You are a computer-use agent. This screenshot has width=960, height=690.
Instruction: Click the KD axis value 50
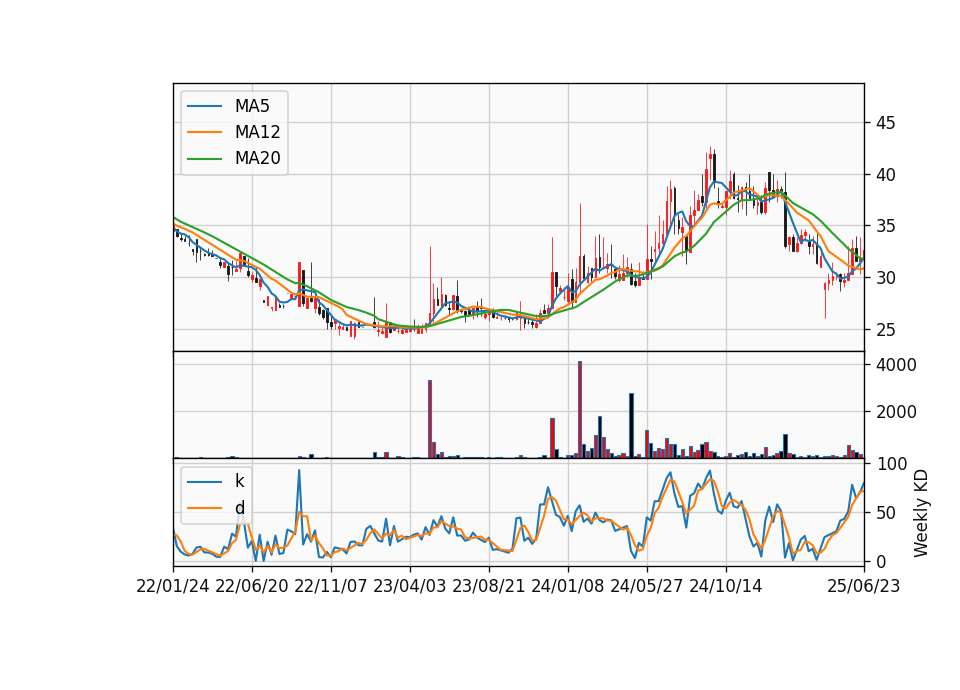pyautogui.click(x=886, y=513)
